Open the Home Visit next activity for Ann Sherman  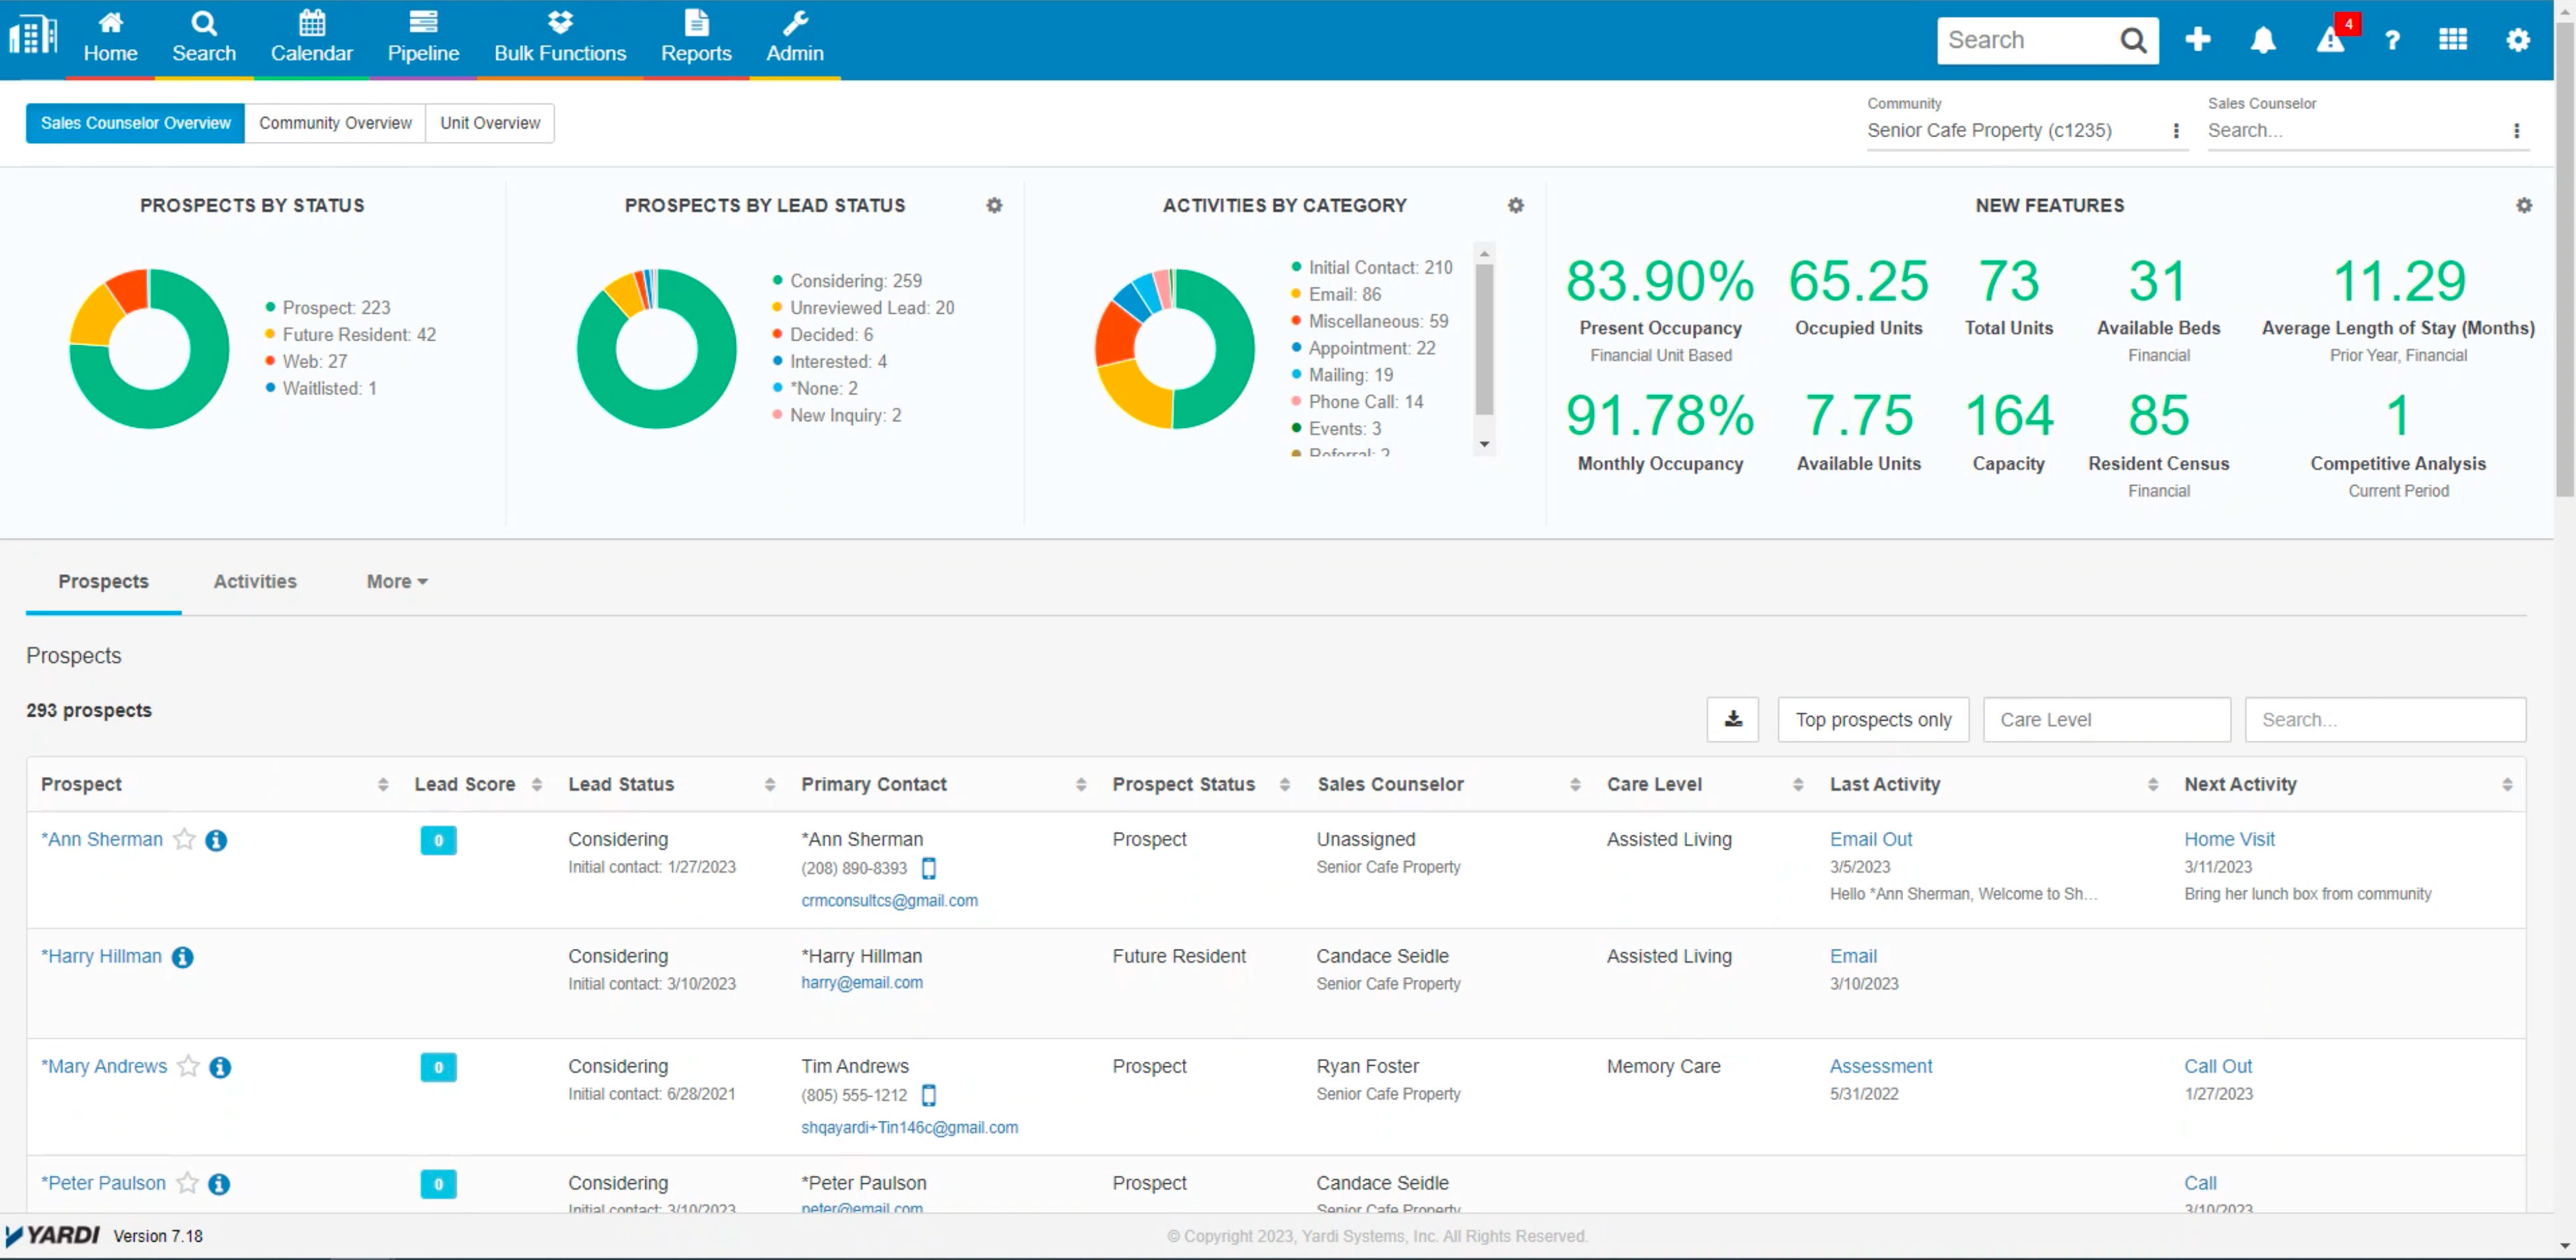[2229, 839]
